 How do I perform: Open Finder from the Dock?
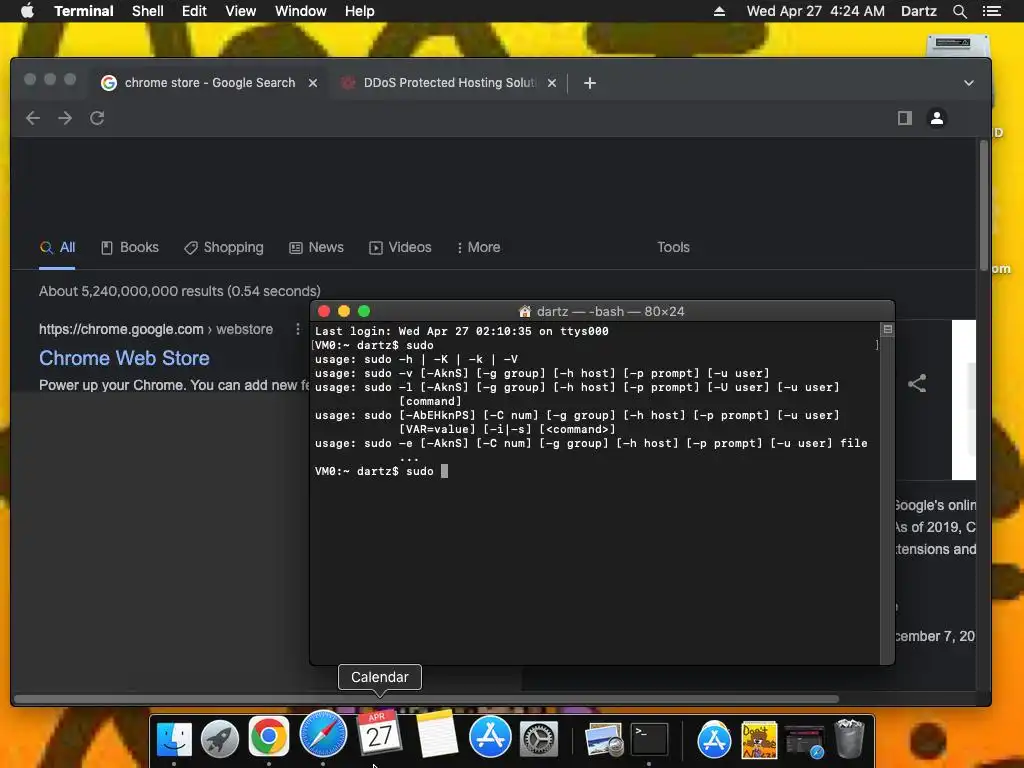[174, 738]
